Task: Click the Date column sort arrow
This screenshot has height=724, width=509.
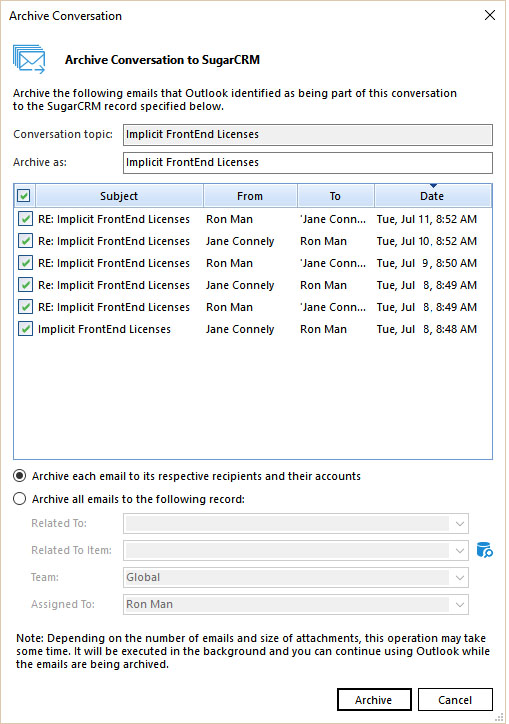Action: [433, 186]
